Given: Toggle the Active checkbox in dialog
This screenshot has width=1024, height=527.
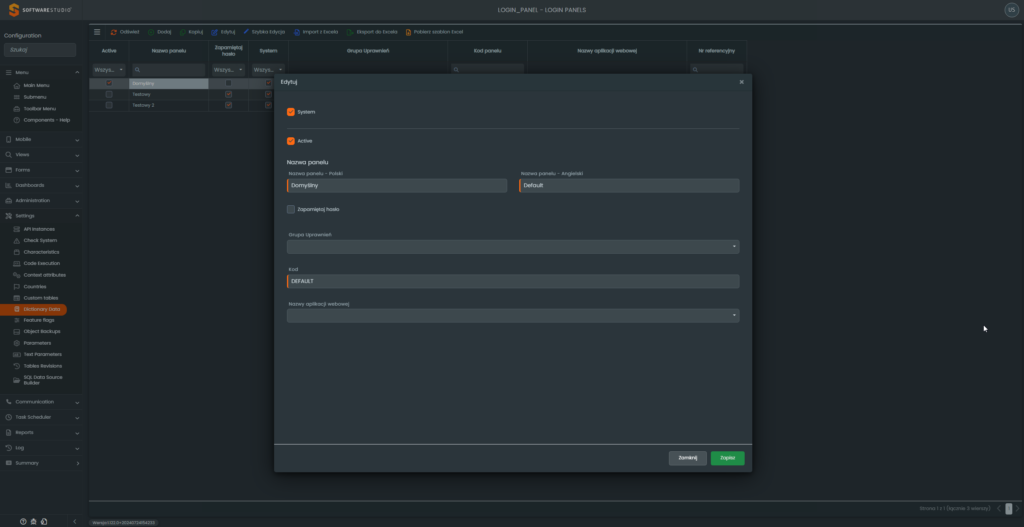Looking at the screenshot, I should tap(291, 141).
